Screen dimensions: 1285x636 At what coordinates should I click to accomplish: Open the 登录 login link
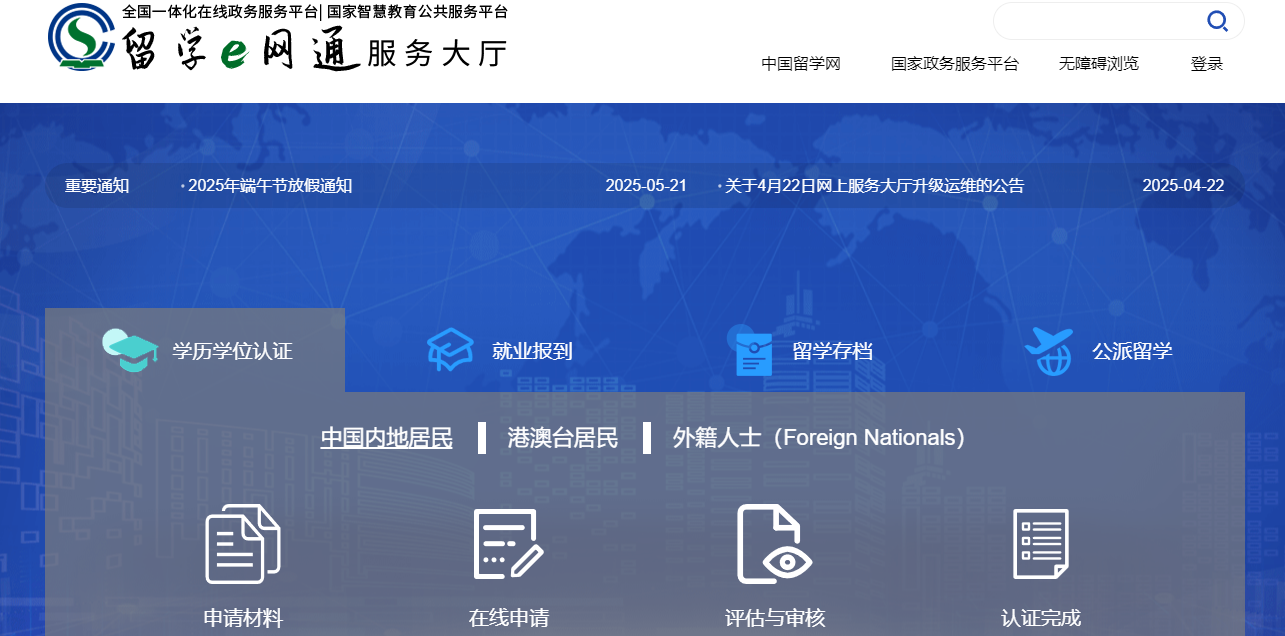coord(1206,63)
